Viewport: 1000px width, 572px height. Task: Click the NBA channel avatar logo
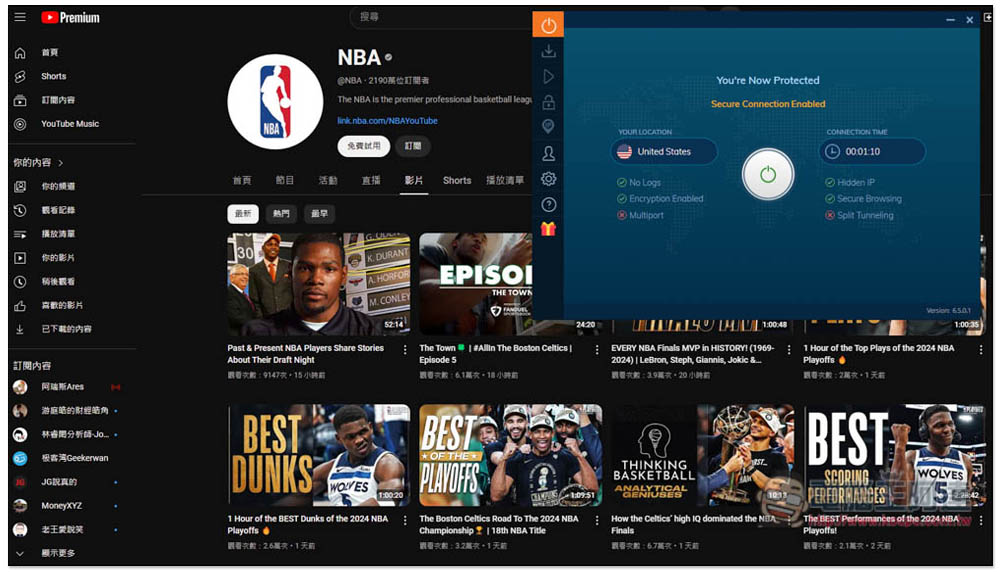pos(276,101)
